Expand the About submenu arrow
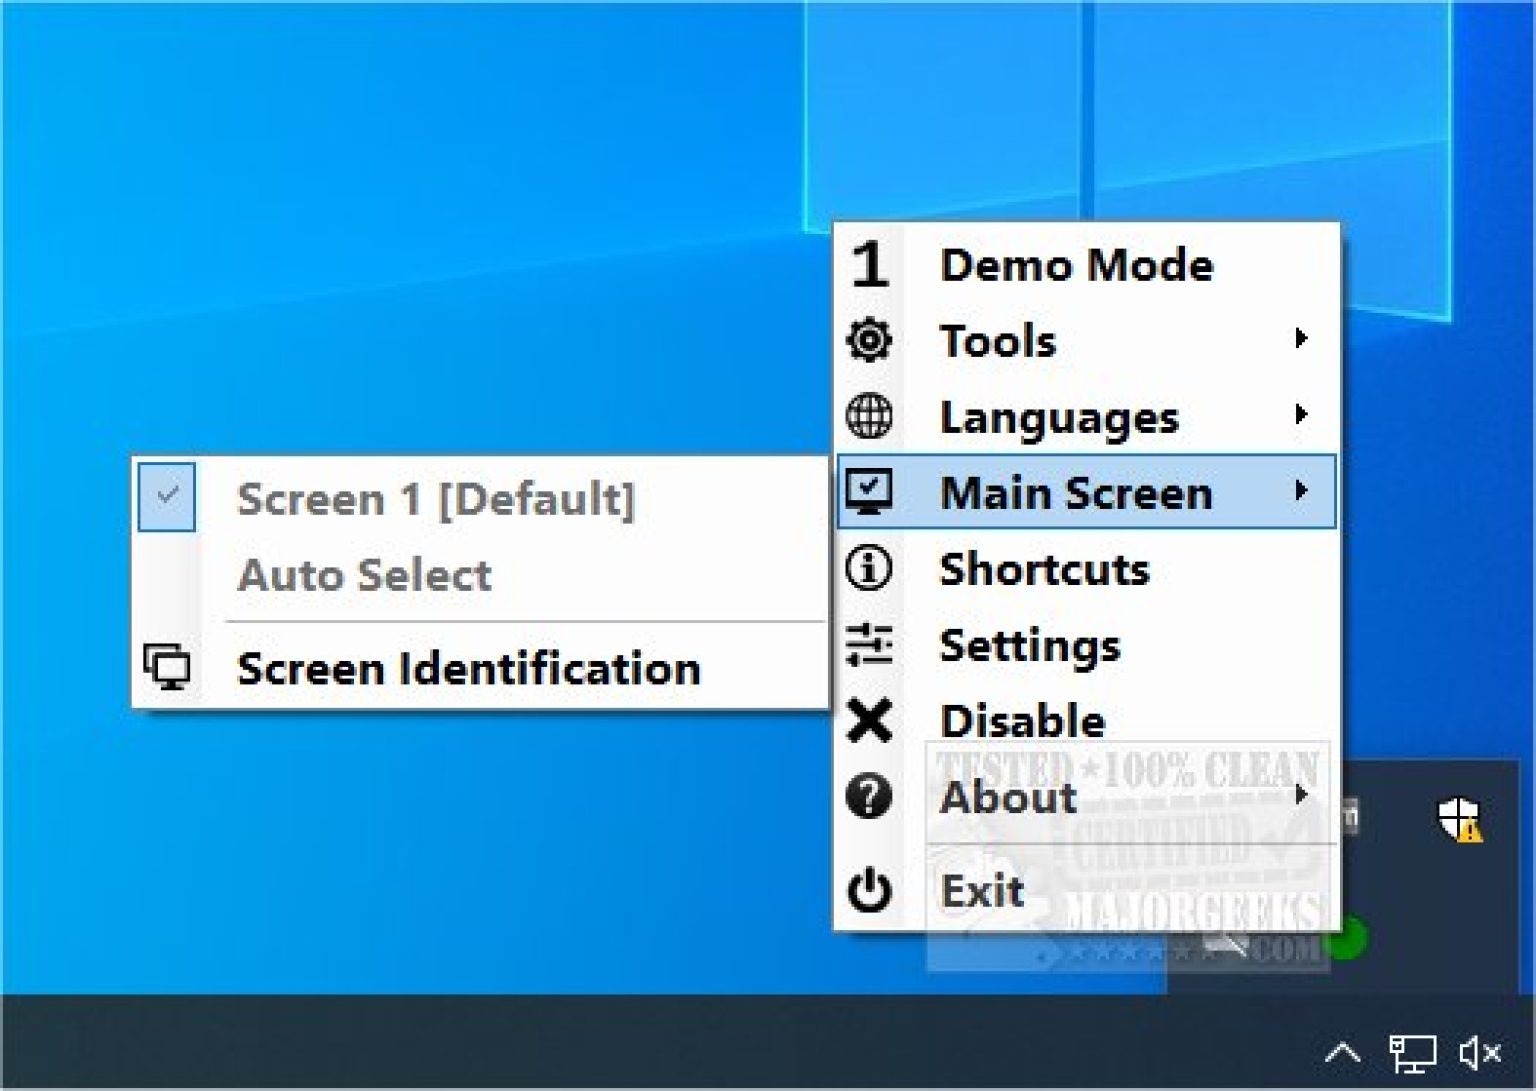This screenshot has height=1091, width=1536. tap(1303, 796)
